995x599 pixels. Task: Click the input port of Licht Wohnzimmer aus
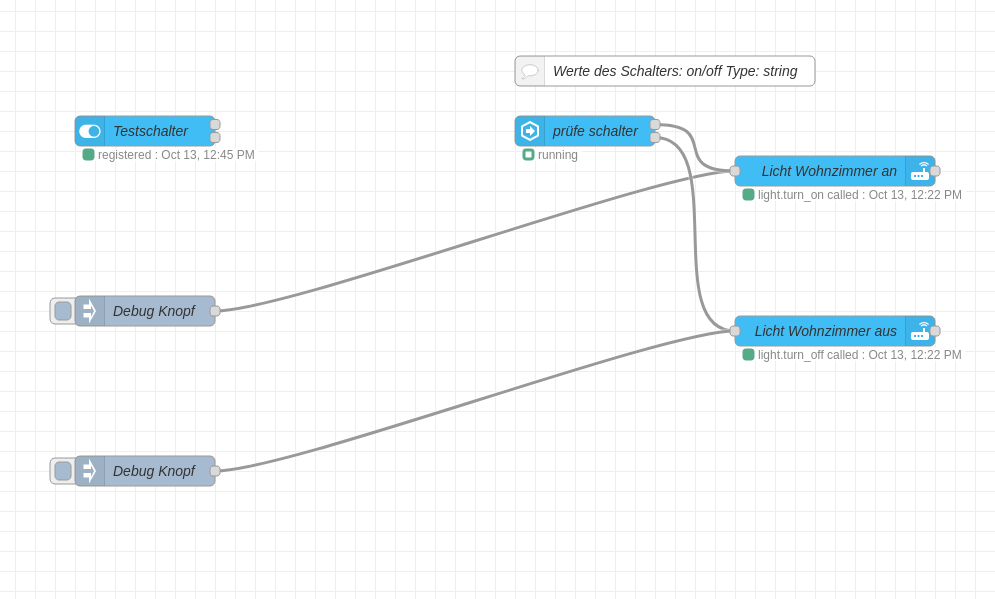[x=735, y=331]
